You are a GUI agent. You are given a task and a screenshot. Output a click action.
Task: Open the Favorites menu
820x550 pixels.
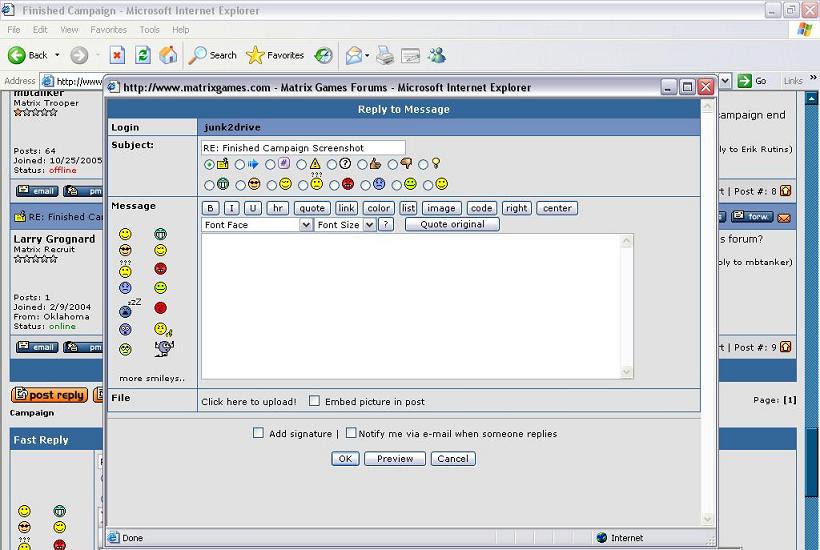tap(108, 30)
